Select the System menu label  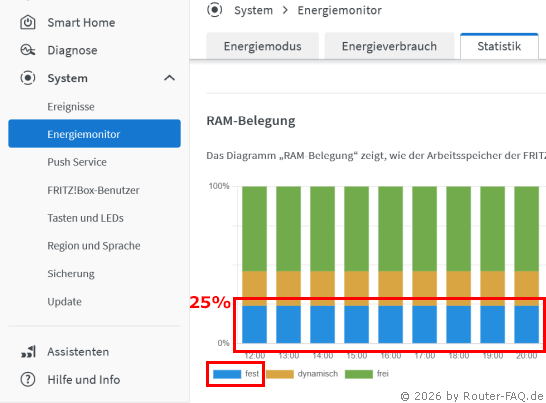coord(68,78)
